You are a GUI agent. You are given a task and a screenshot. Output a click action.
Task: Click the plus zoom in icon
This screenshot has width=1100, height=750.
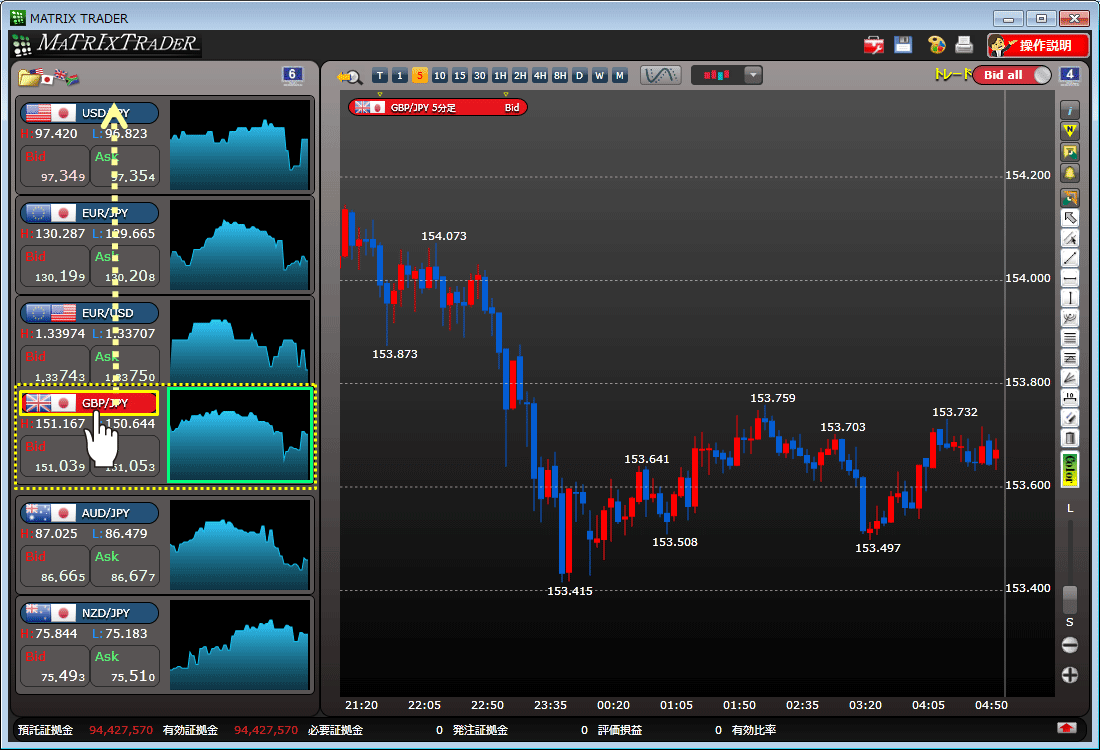coord(1069,675)
